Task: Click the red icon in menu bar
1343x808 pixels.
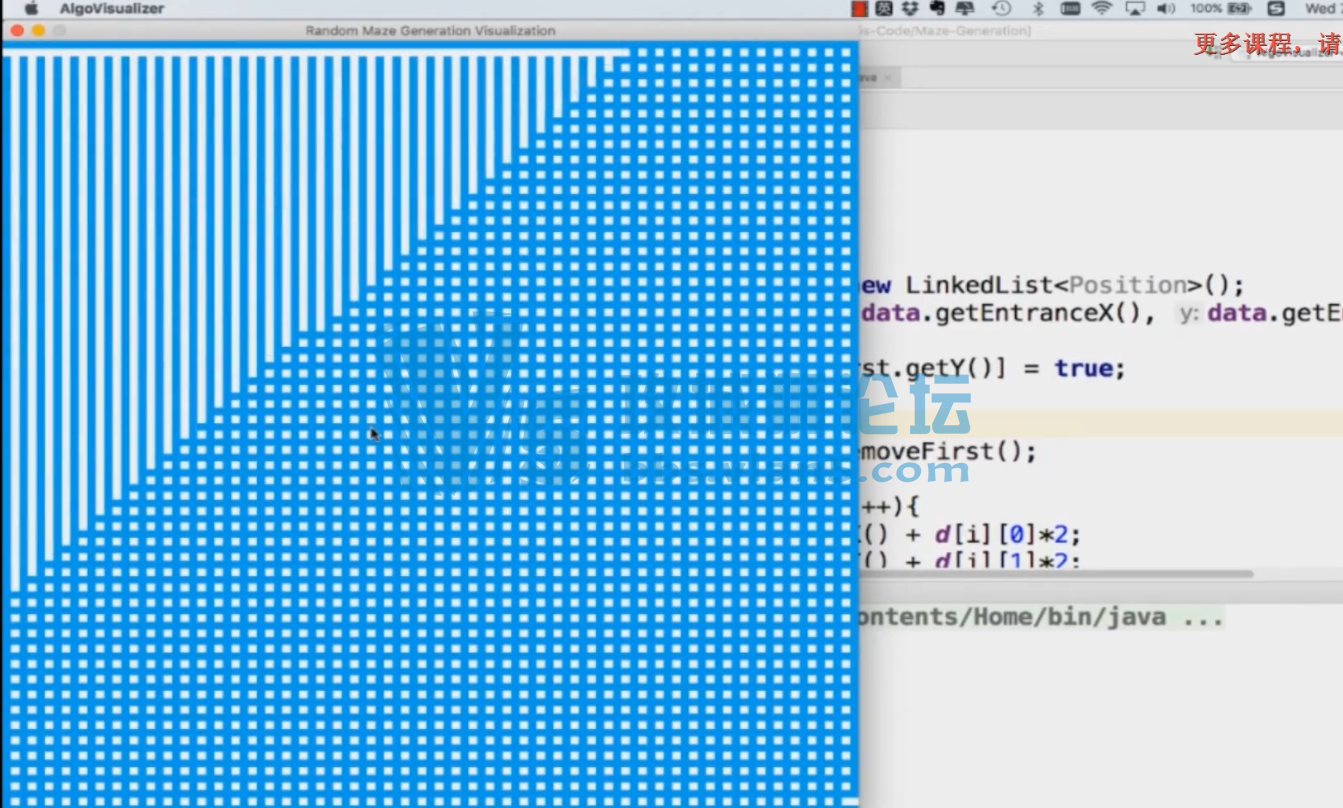Action: pos(859,9)
